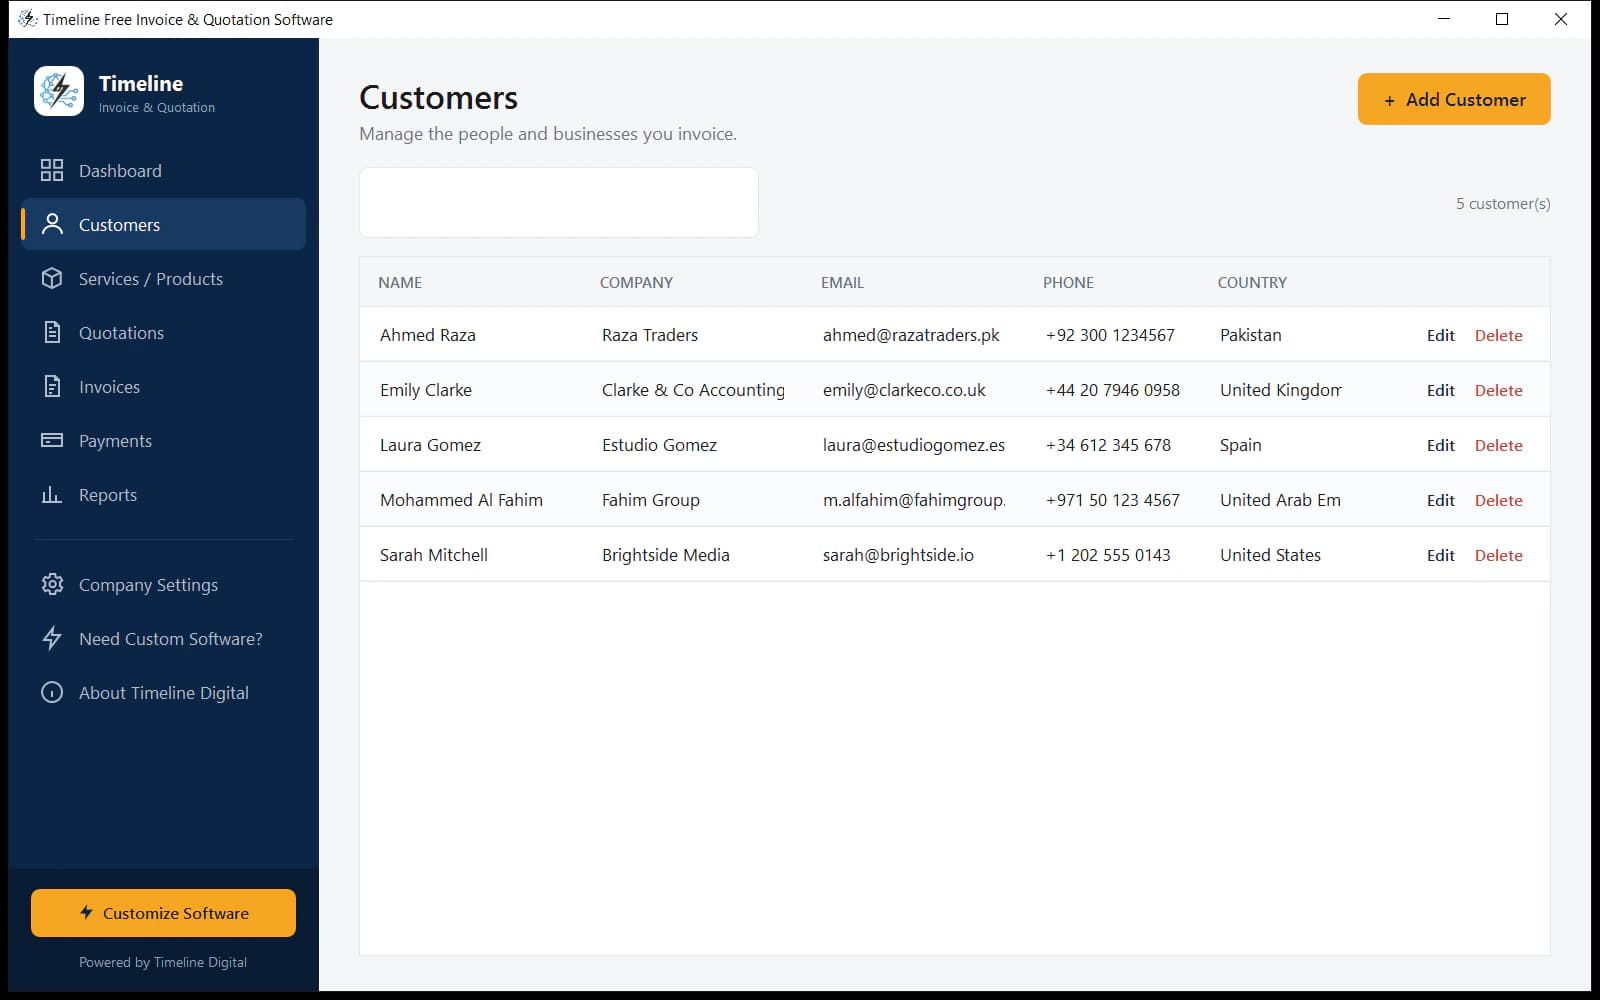Click company Fahim Group
The width and height of the screenshot is (1600, 1000).
(x=650, y=500)
